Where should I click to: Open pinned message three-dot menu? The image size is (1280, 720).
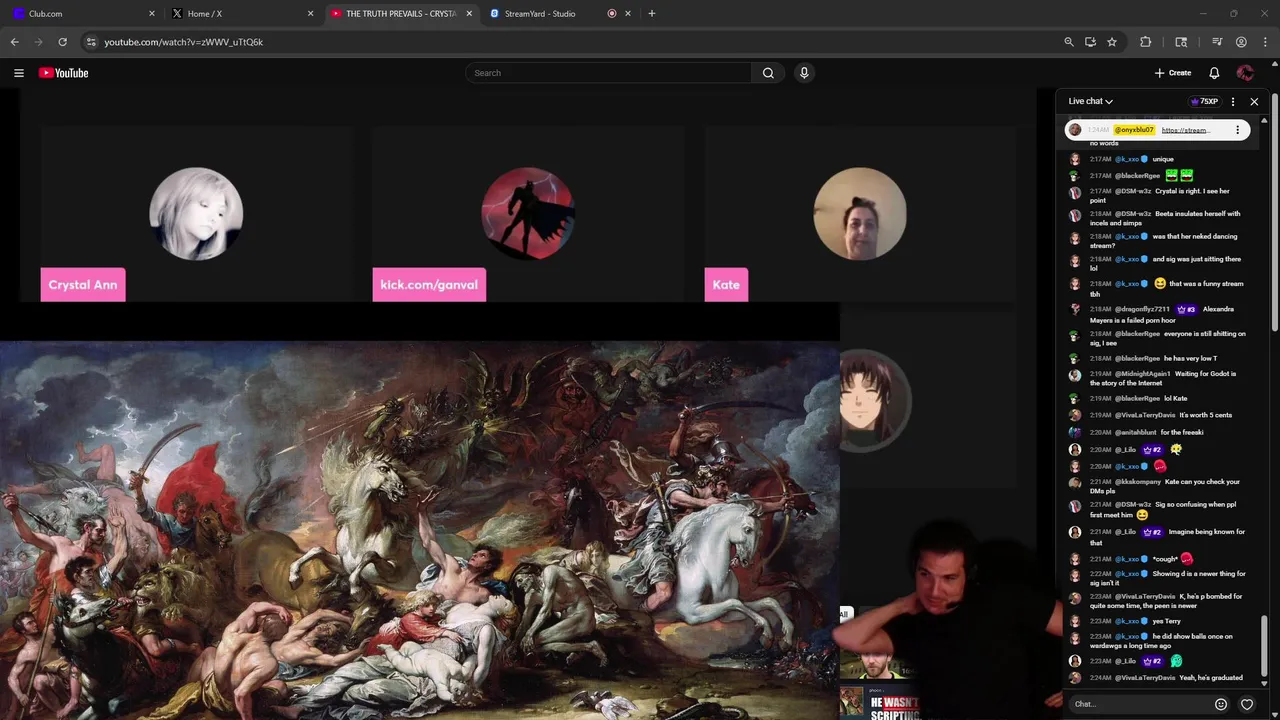[x=1237, y=130]
